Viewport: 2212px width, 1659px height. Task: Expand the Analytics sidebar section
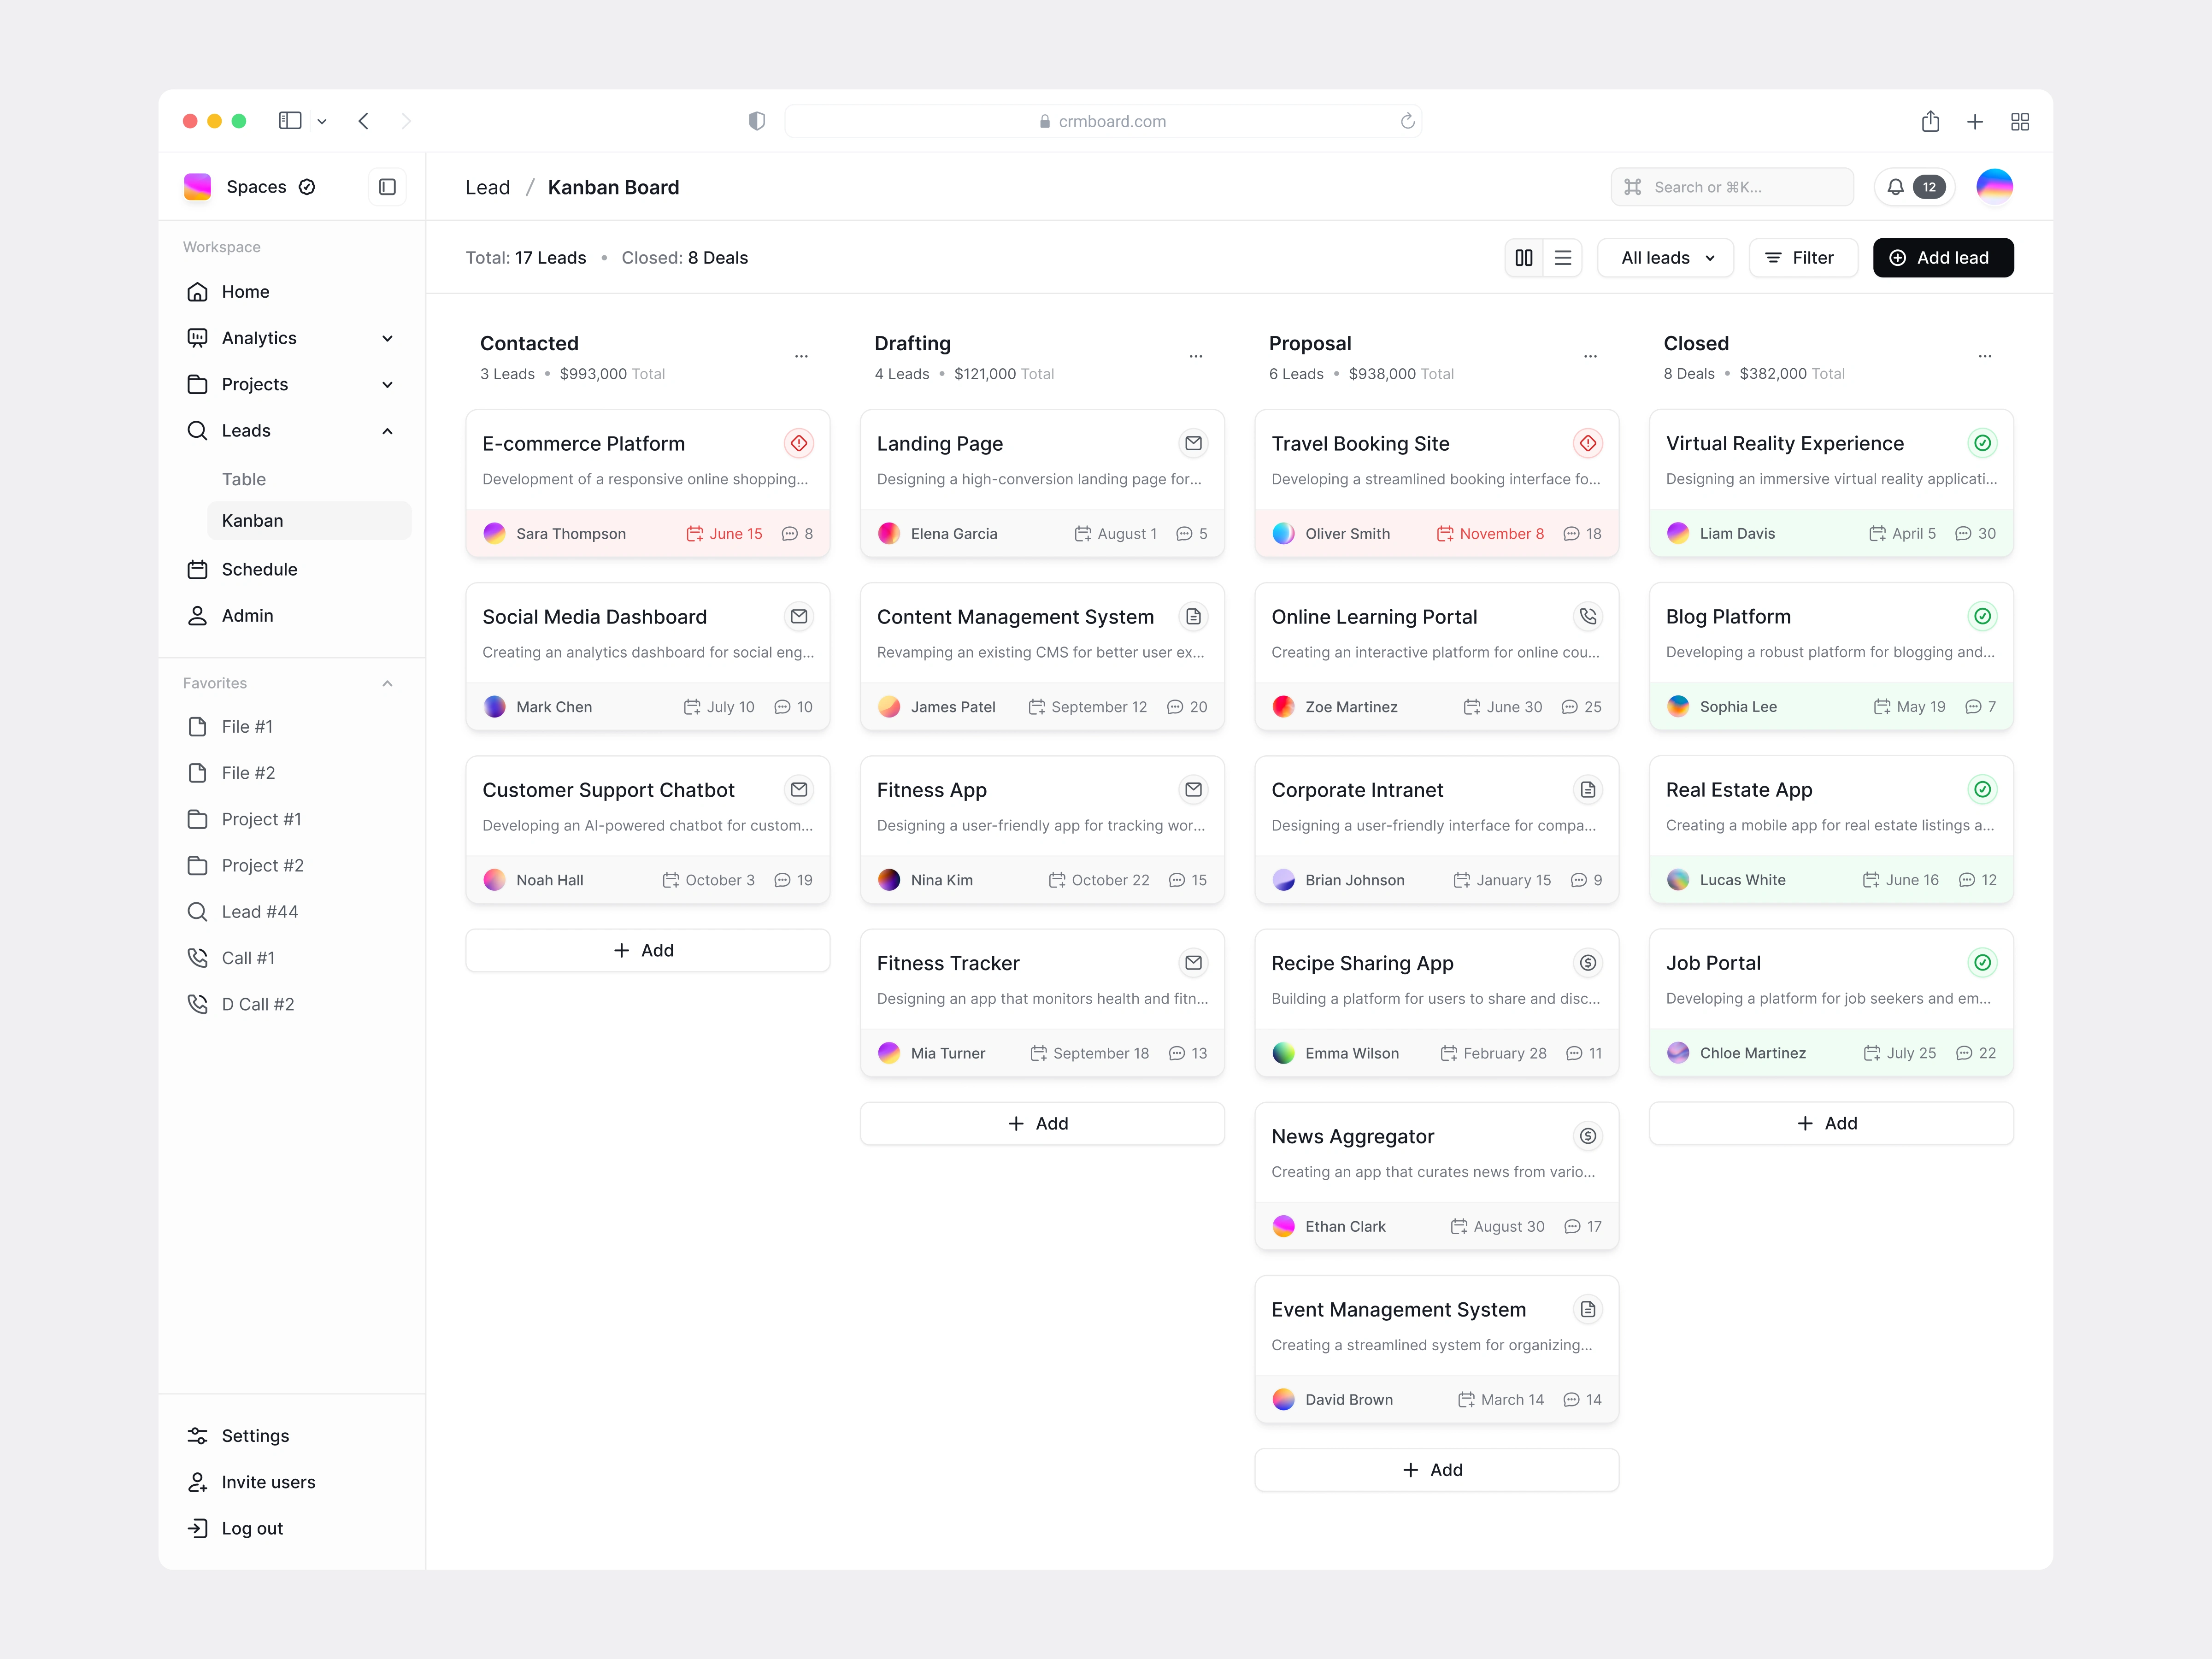(x=387, y=338)
